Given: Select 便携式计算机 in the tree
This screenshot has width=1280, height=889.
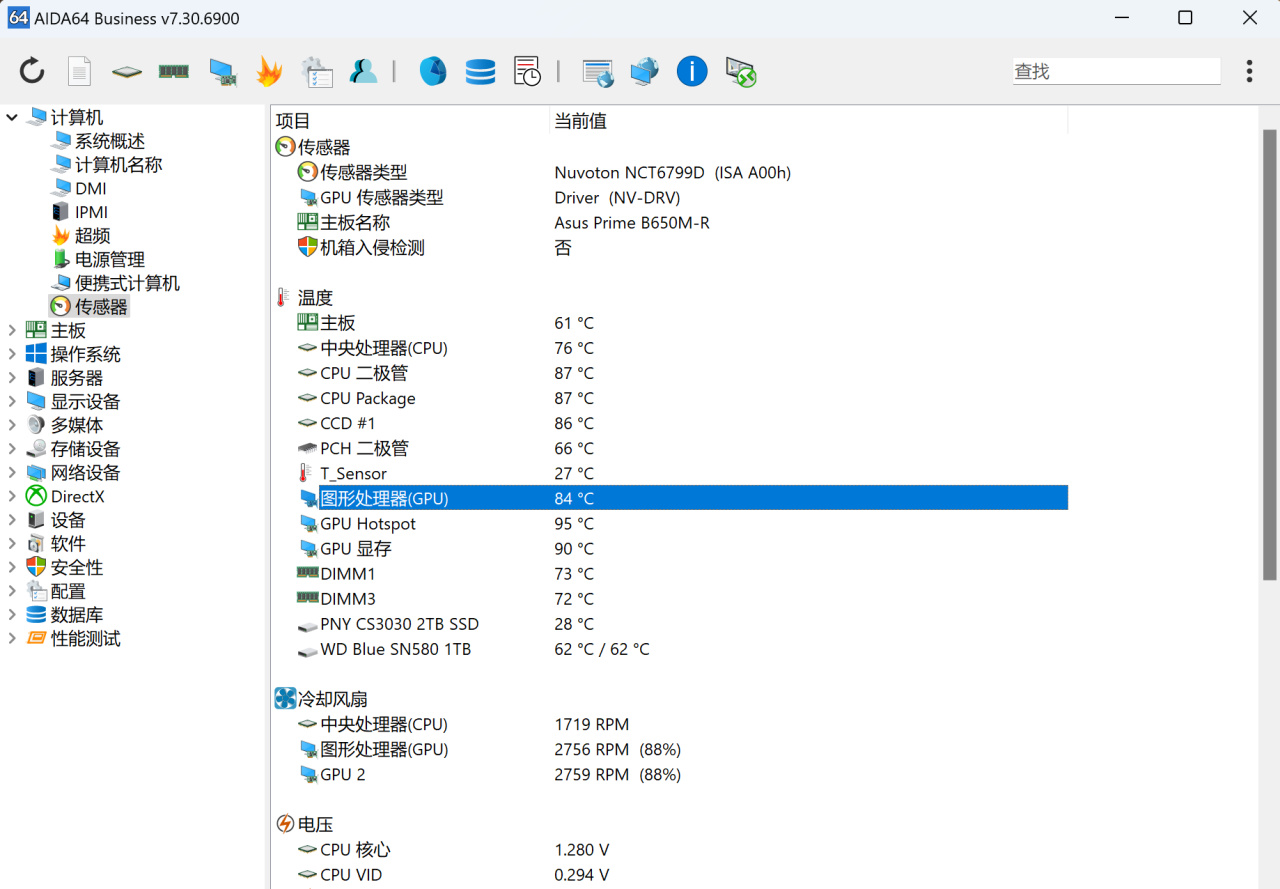Looking at the screenshot, I should click(x=127, y=283).
